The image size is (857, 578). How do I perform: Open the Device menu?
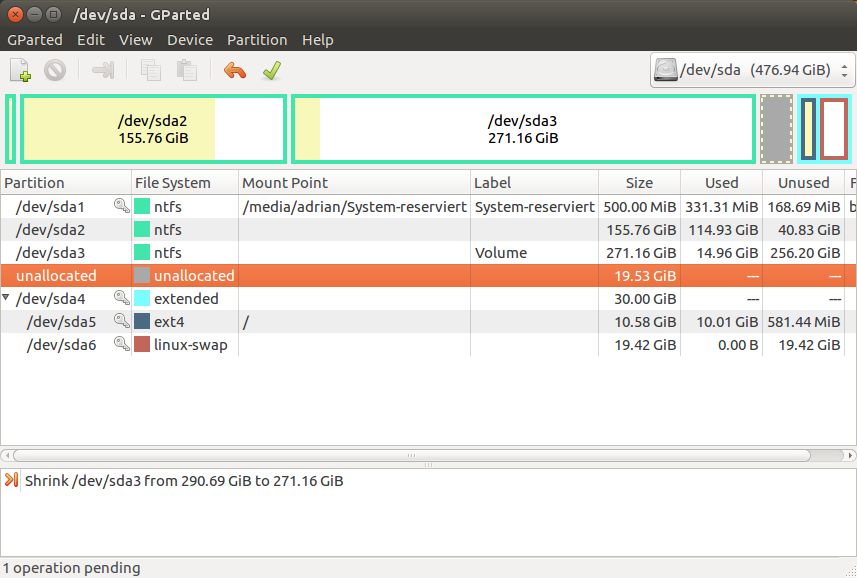tap(190, 40)
